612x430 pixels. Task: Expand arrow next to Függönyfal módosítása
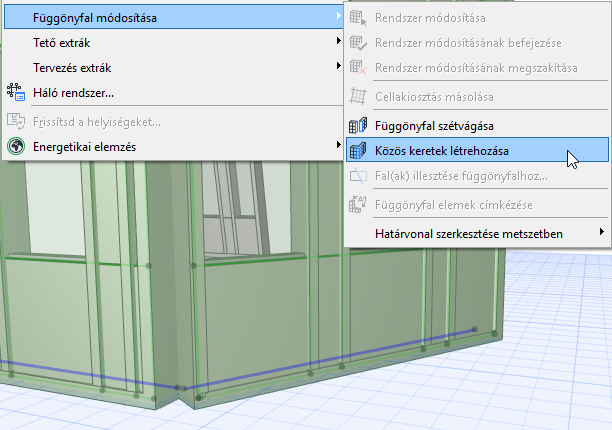point(338,16)
